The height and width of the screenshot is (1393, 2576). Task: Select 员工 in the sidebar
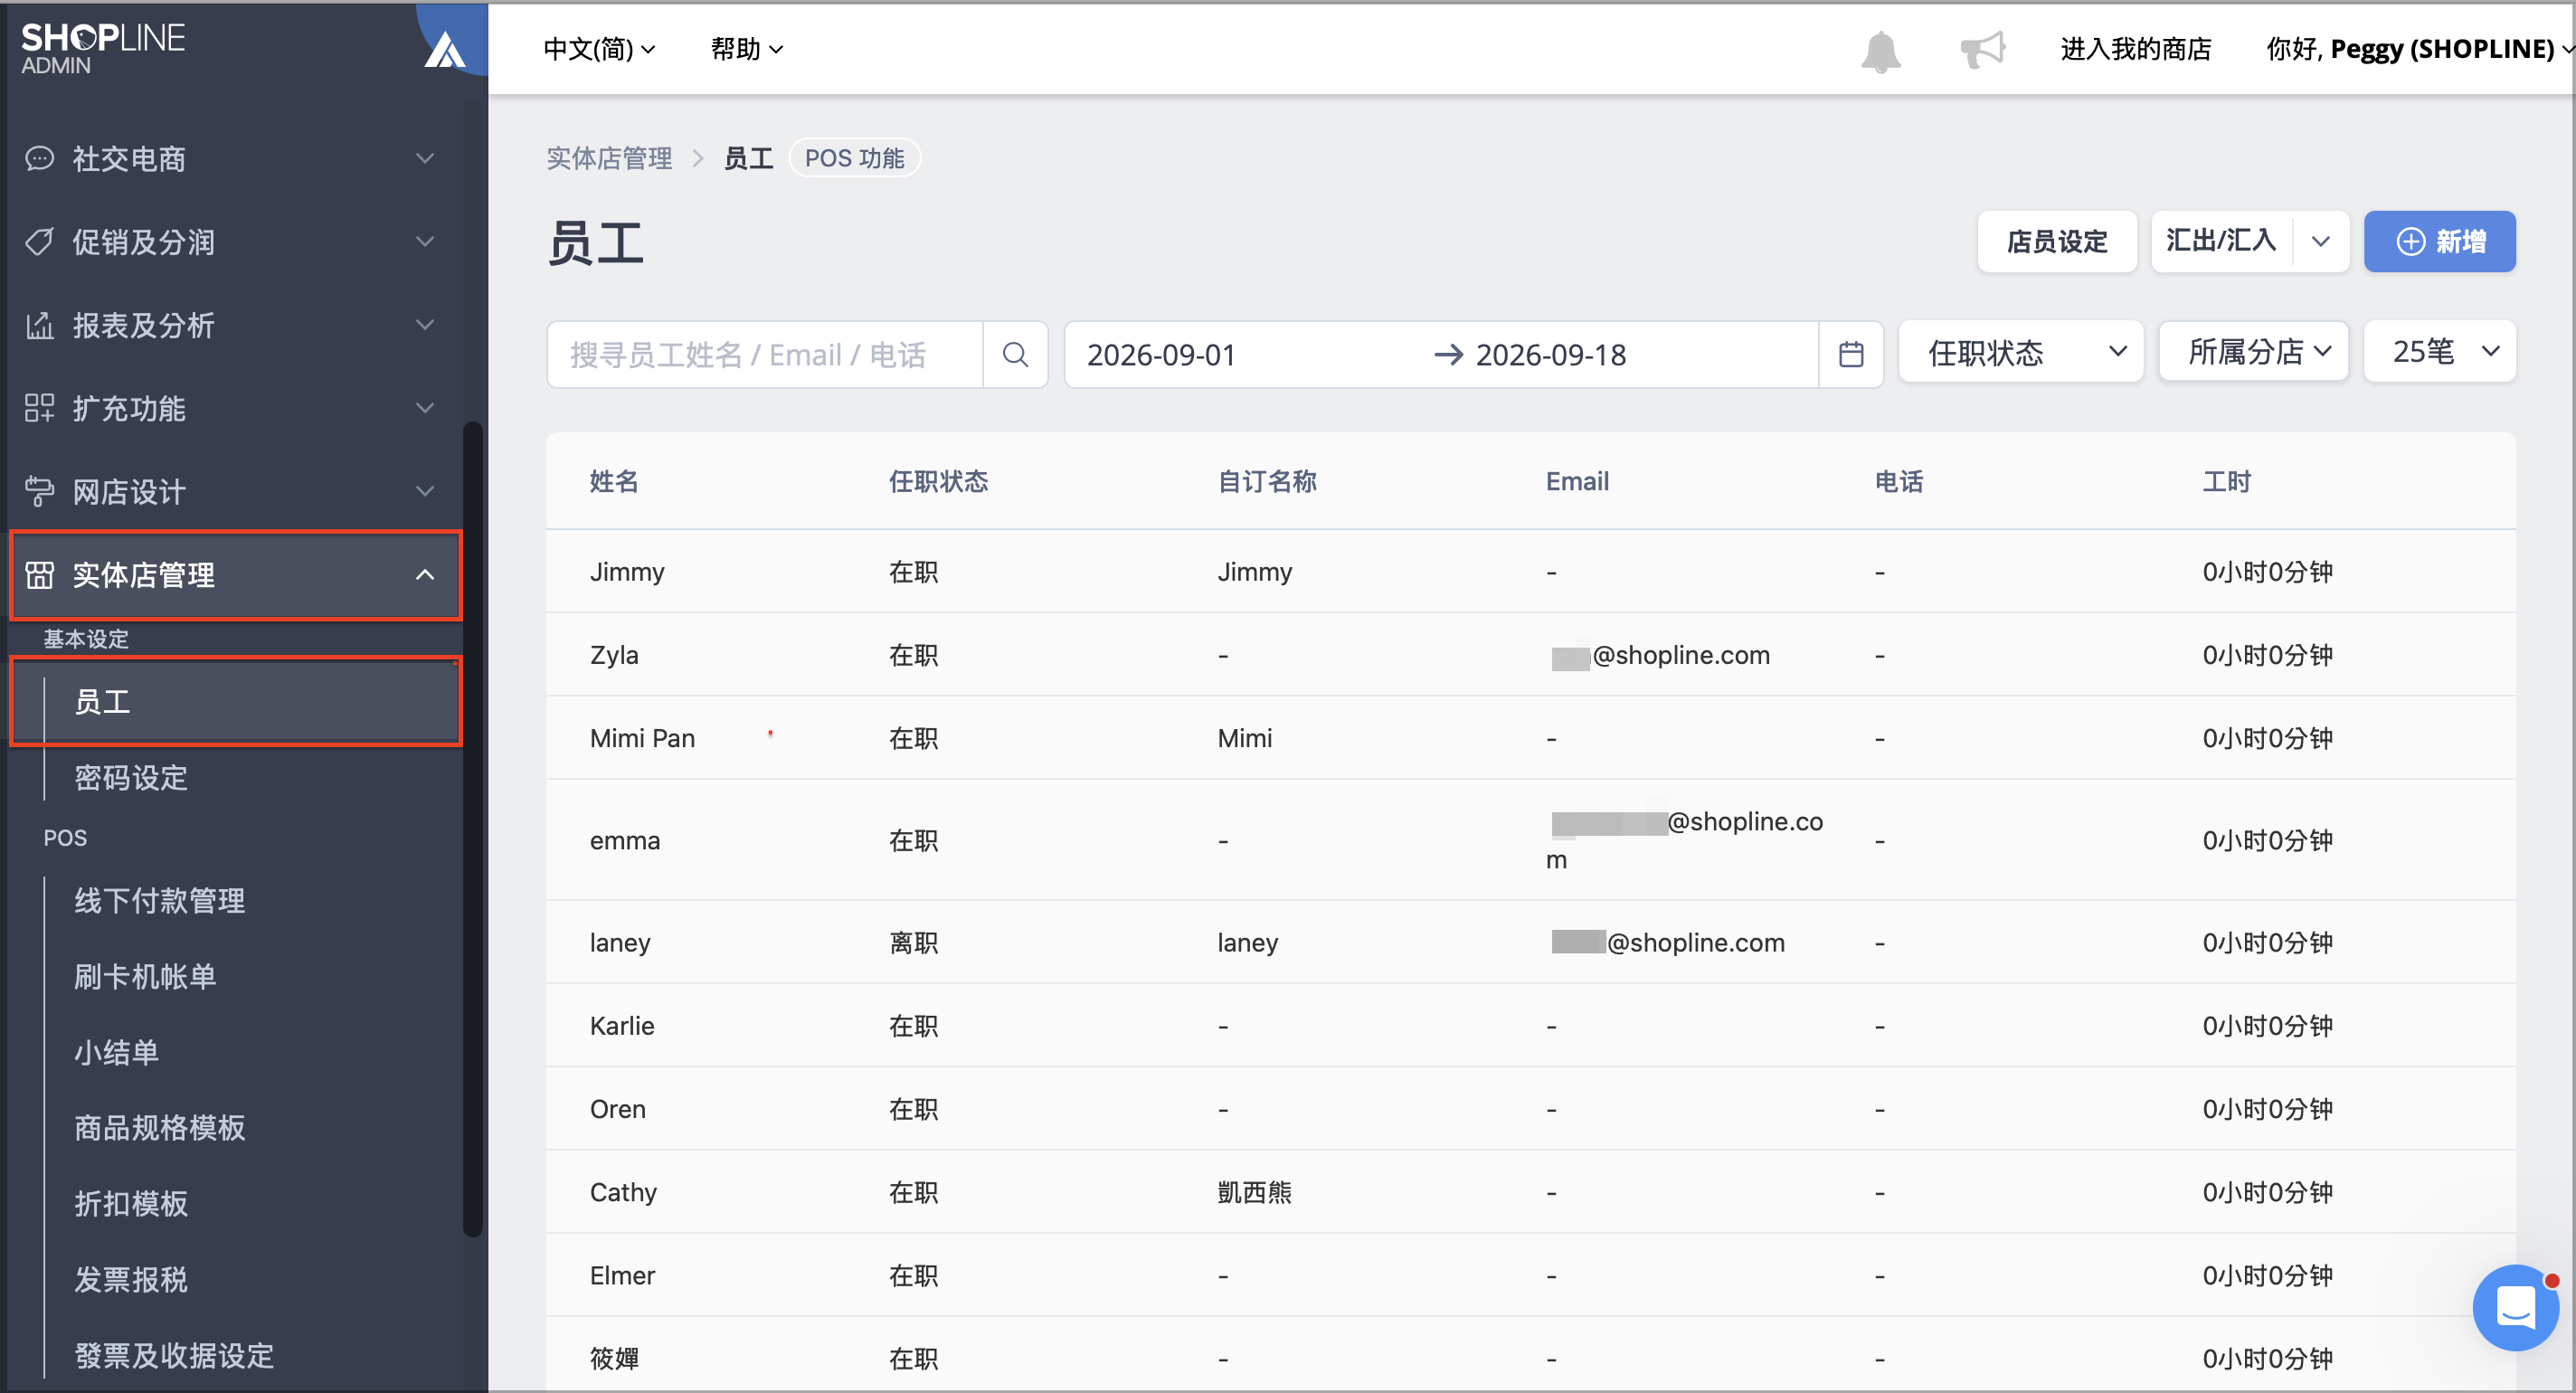[x=235, y=701]
